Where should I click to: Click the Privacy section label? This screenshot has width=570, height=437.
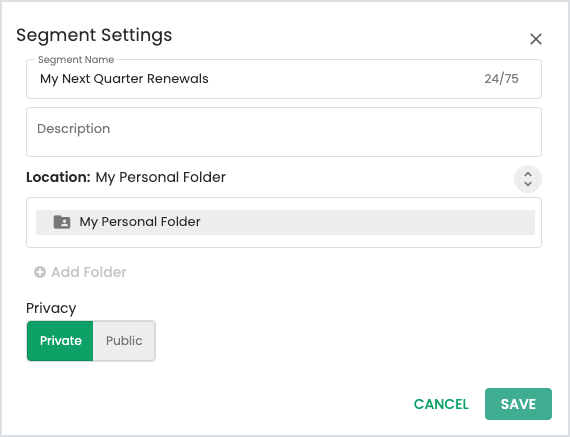click(51, 308)
